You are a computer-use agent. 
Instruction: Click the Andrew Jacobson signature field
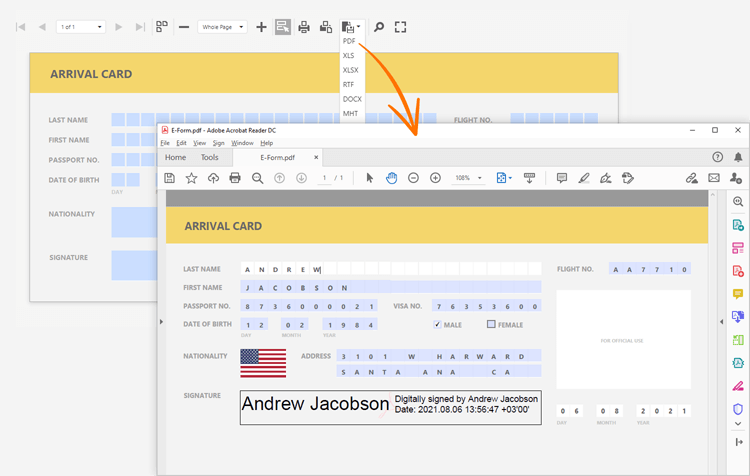[x=390, y=407]
